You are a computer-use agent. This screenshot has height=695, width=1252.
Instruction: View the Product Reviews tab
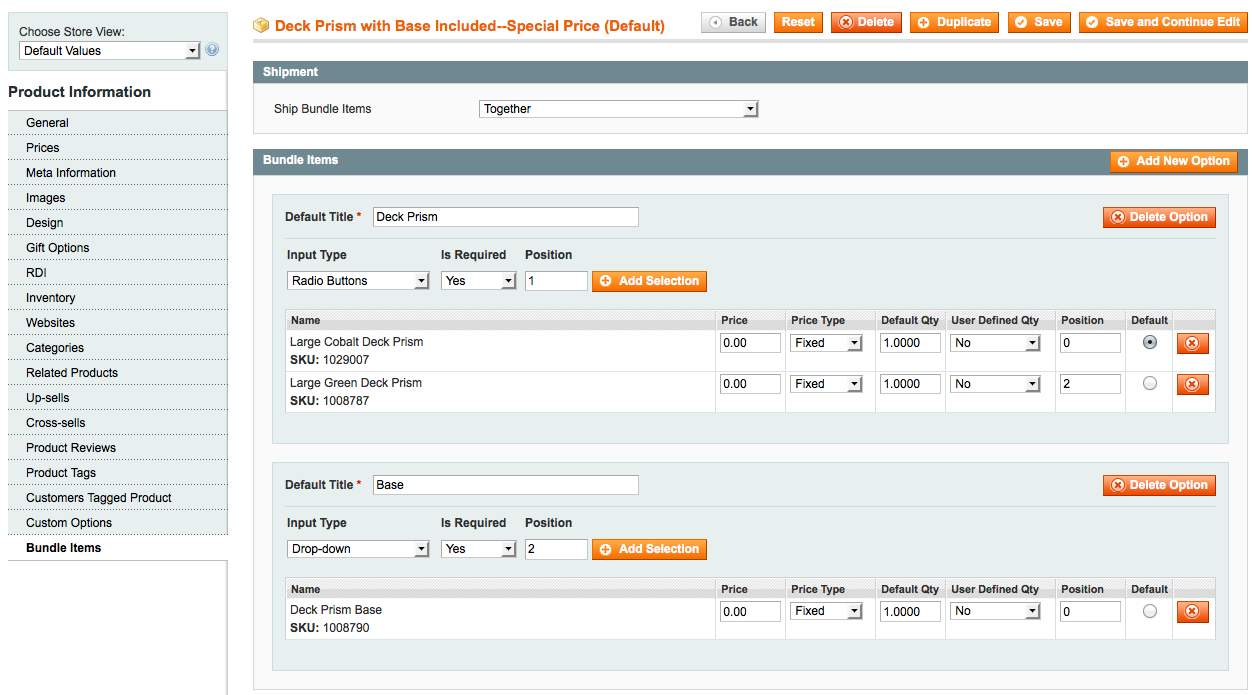(118, 448)
